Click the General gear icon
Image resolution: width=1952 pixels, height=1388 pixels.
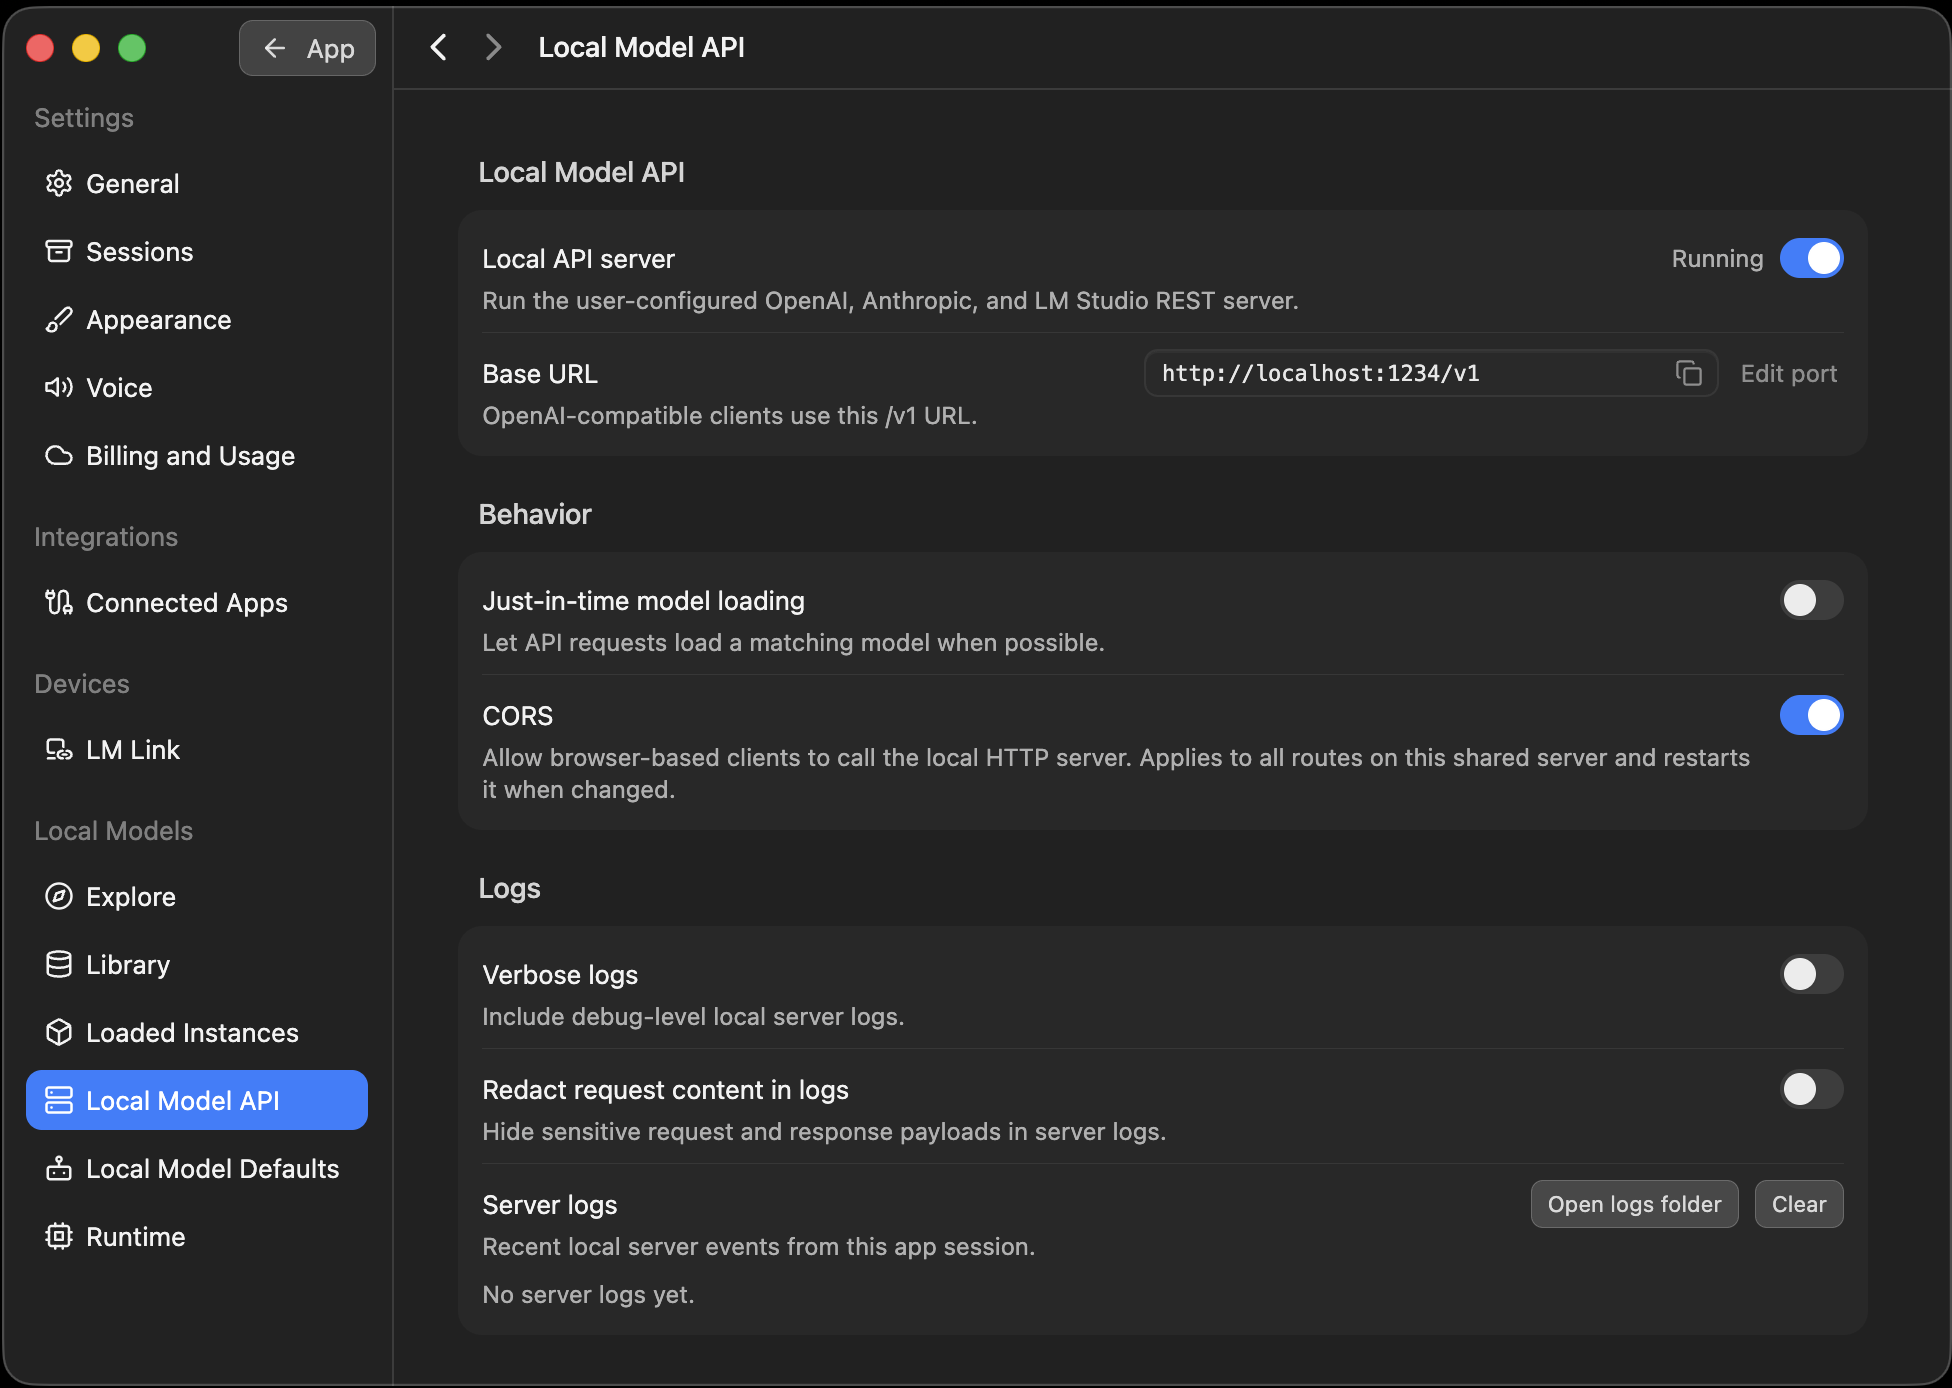[59, 183]
